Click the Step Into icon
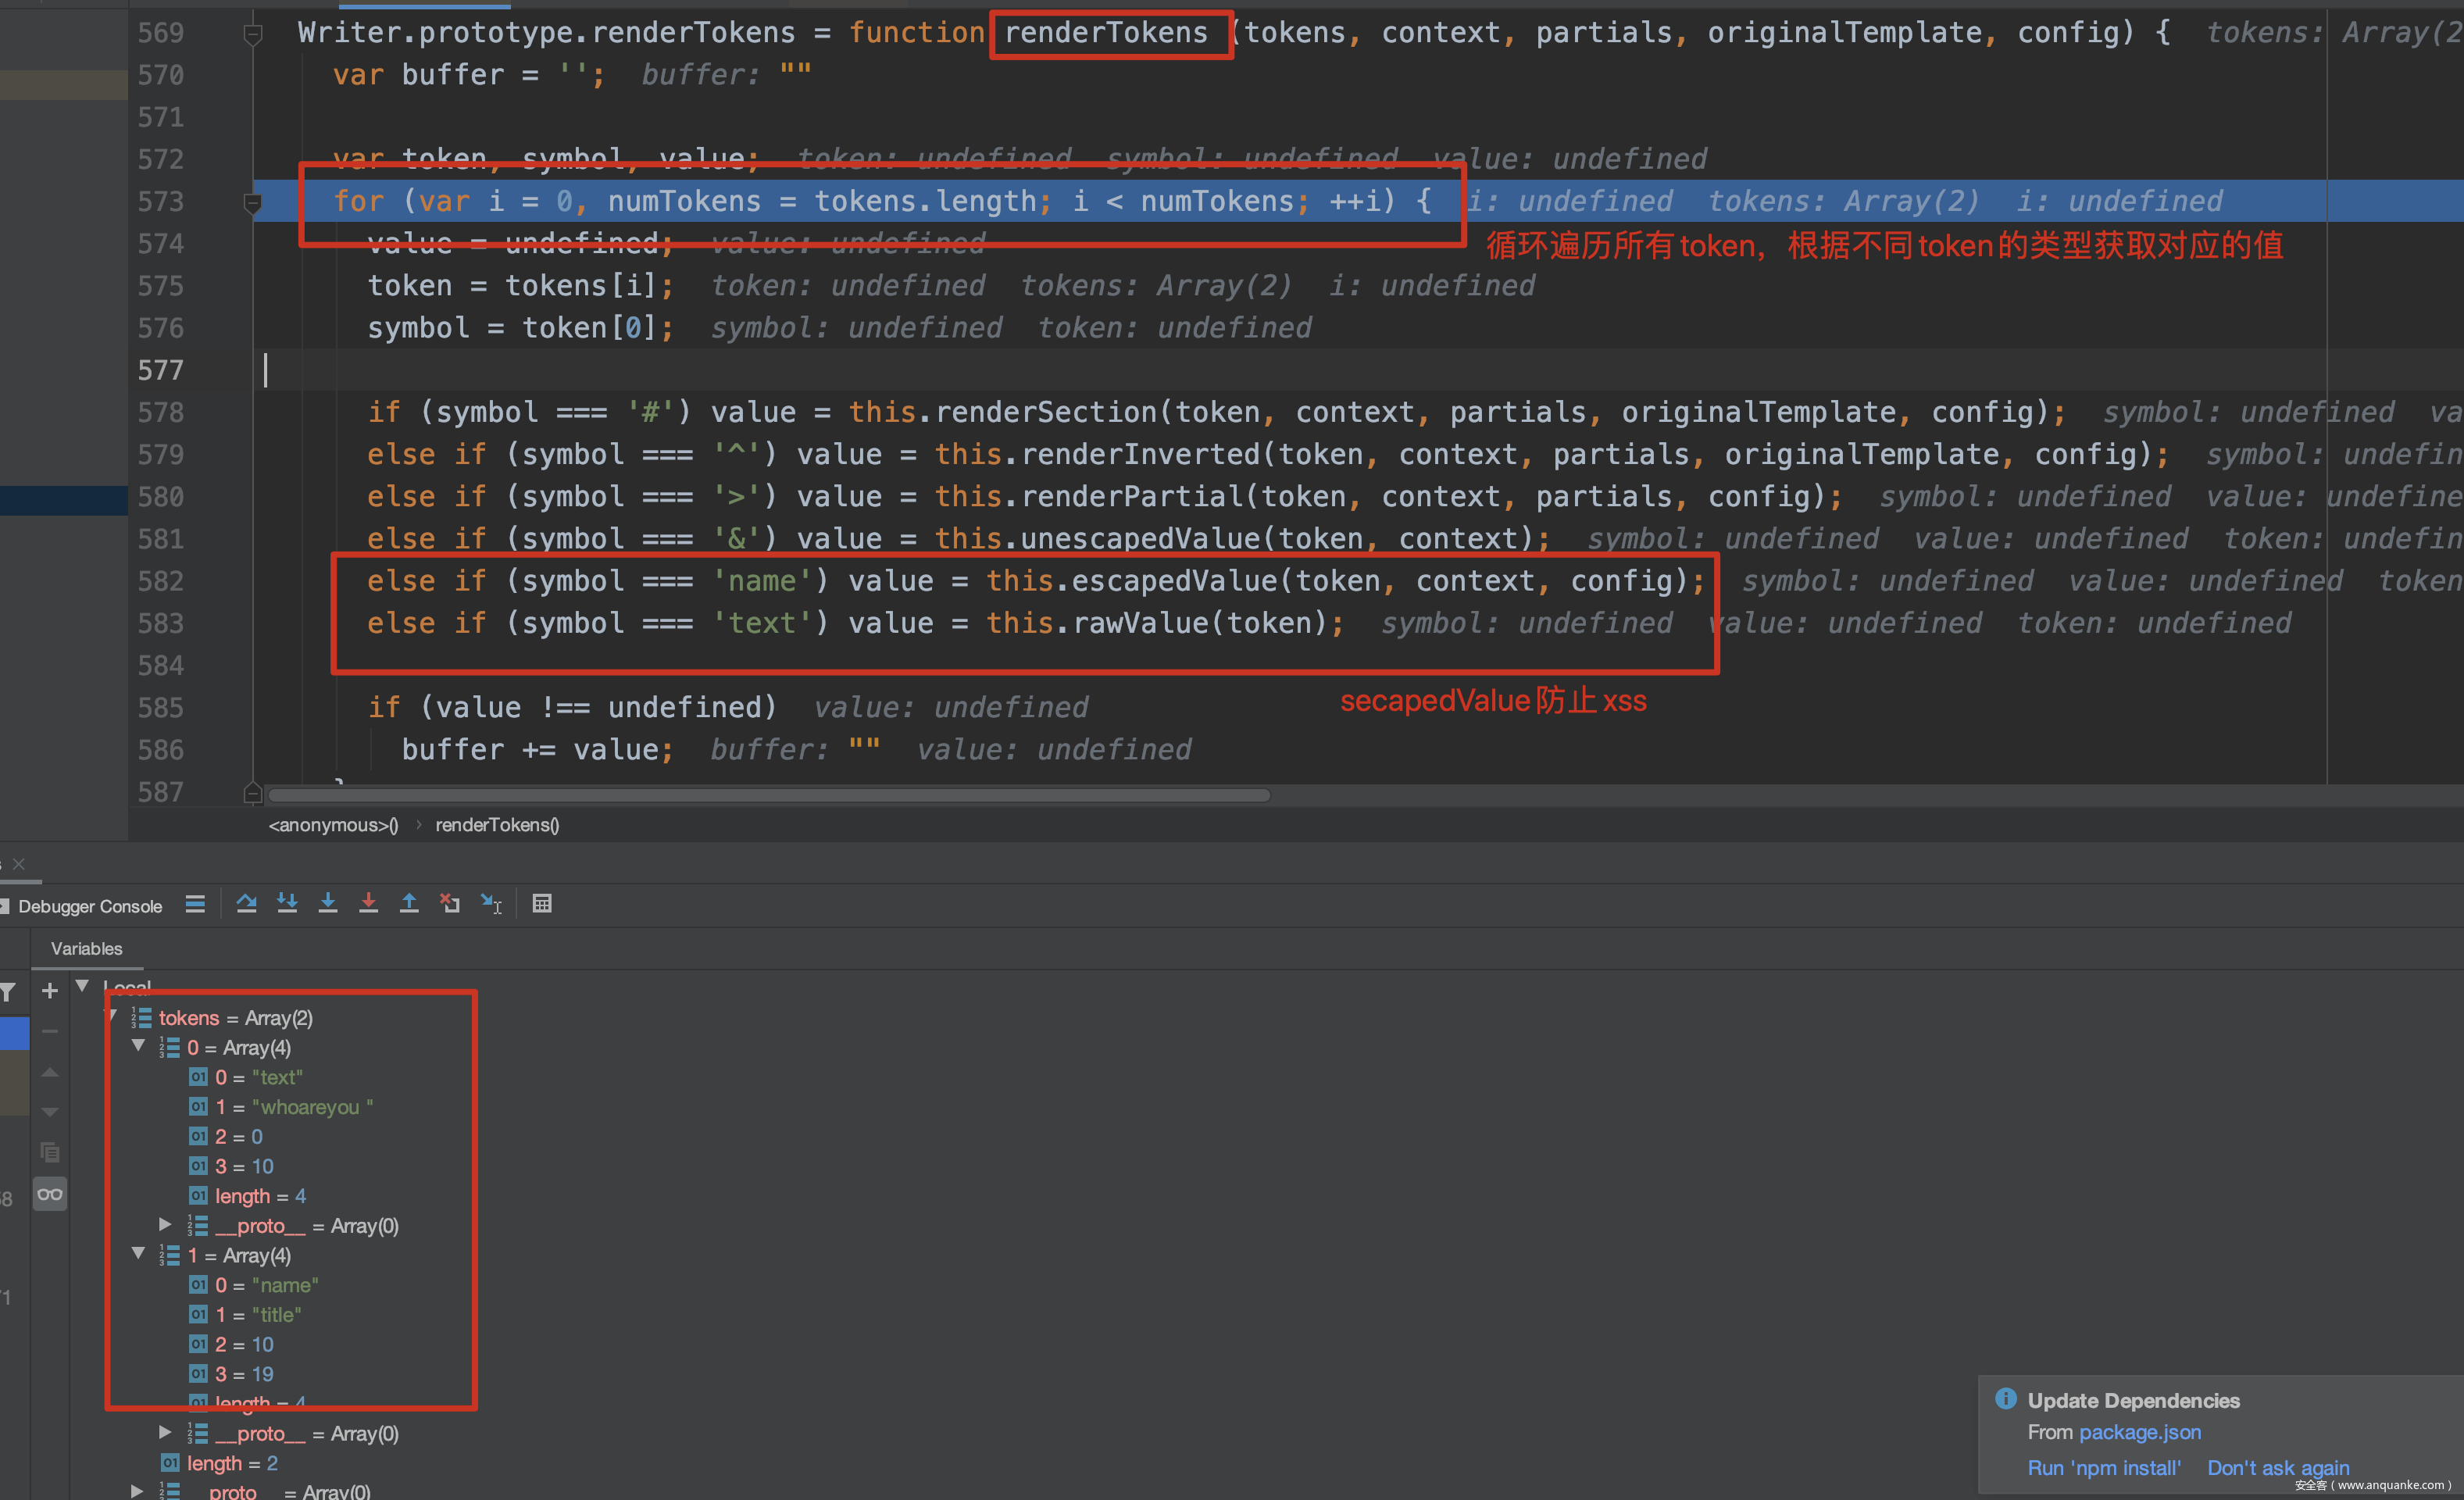 (328, 904)
